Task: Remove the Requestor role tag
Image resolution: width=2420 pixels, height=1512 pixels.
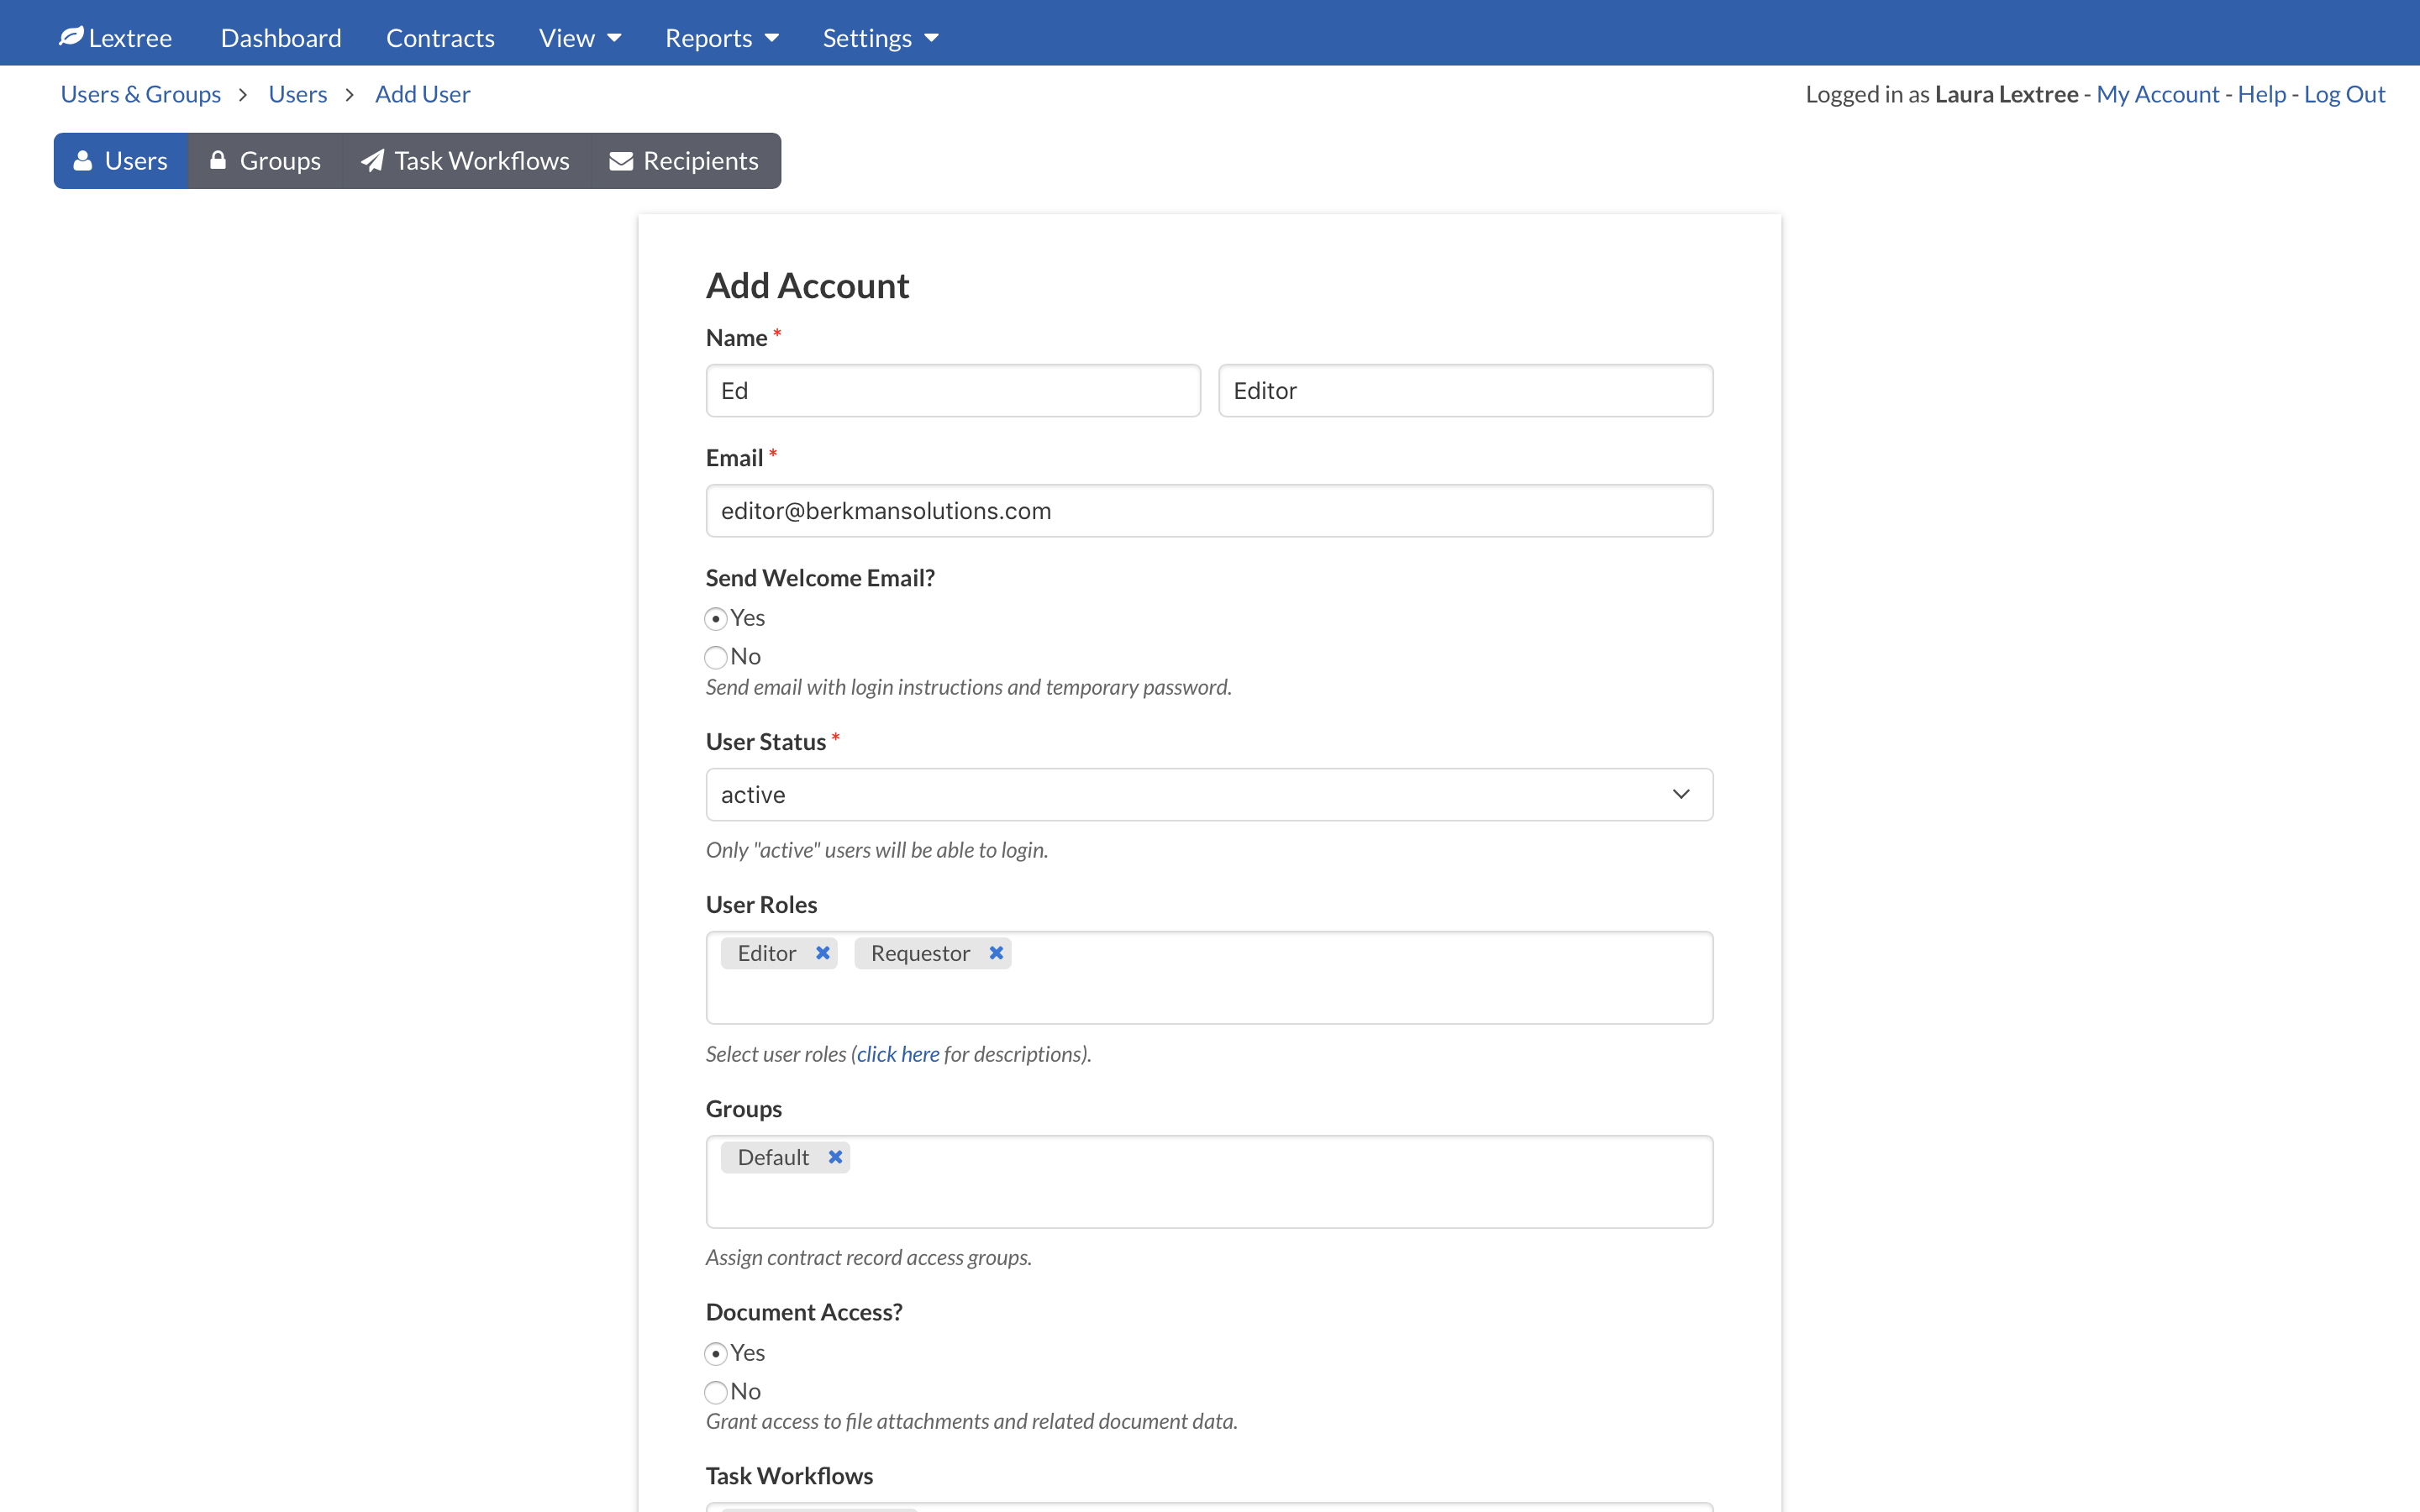Action: (x=996, y=953)
